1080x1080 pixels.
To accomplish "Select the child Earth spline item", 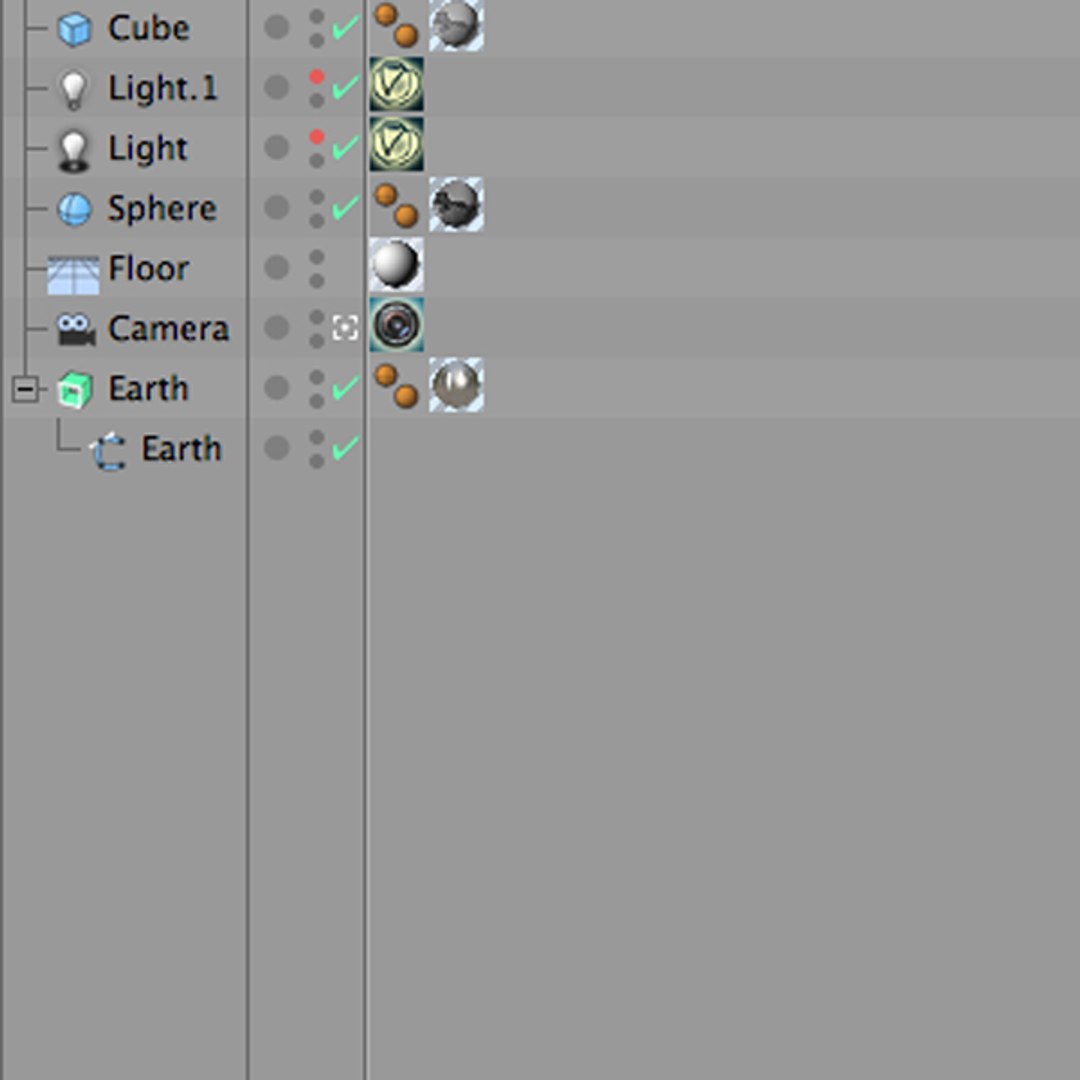I will [180, 449].
